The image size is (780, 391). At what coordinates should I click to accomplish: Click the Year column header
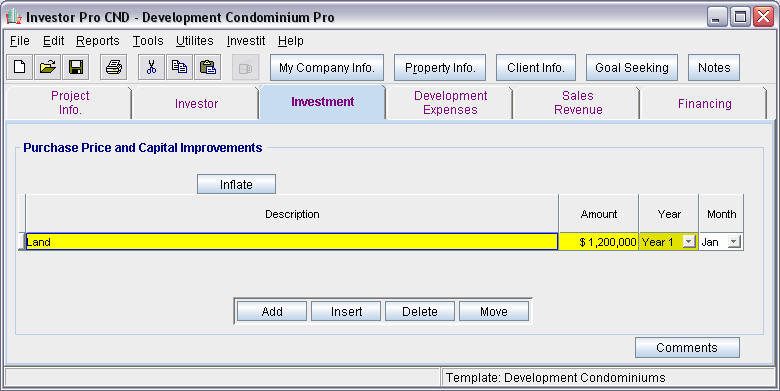(669, 214)
